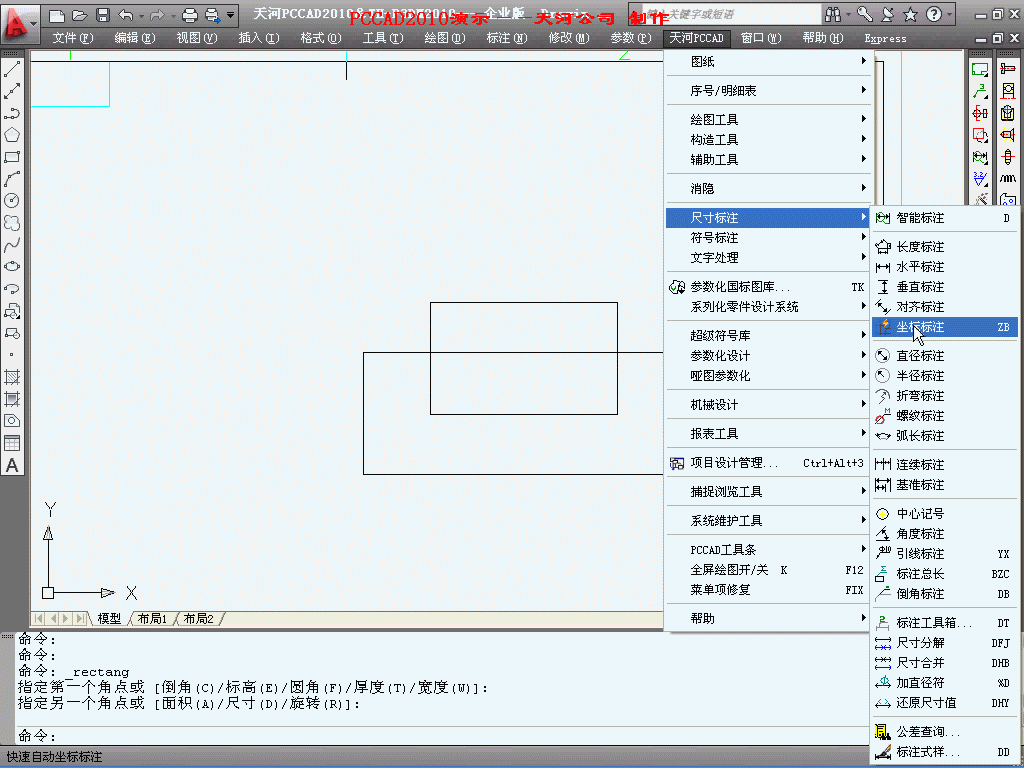Choose 螺纹标注 menu entry
The image size is (1024, 768).
[x=945, y=416]
